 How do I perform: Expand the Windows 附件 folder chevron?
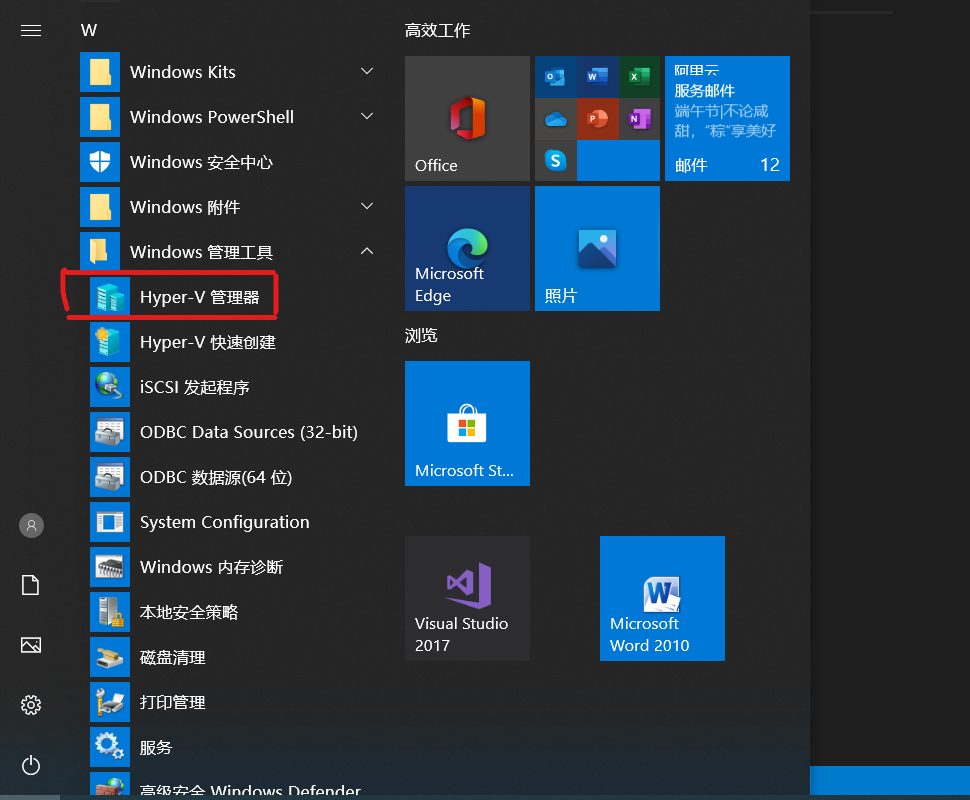[x=367, y=206]
